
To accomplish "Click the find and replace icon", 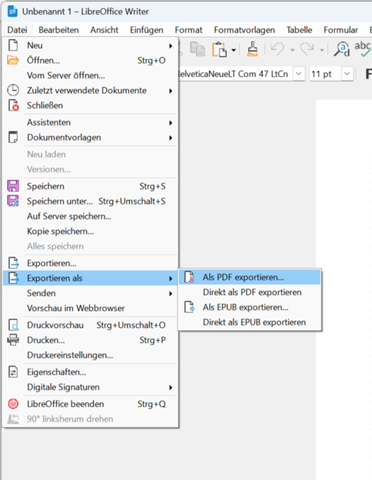I will point(342,49).
